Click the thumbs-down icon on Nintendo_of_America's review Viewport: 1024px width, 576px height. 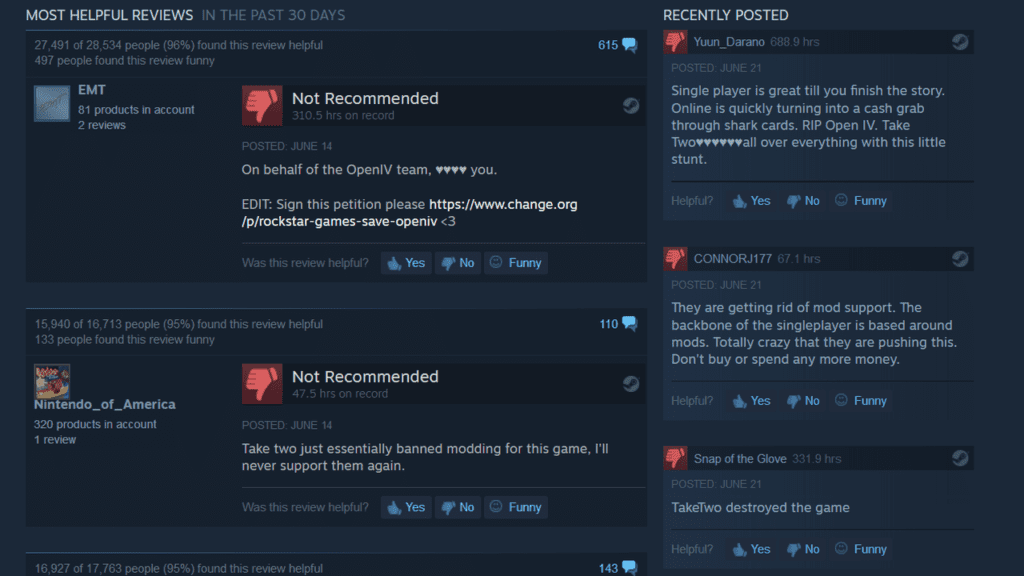(262, 384)
